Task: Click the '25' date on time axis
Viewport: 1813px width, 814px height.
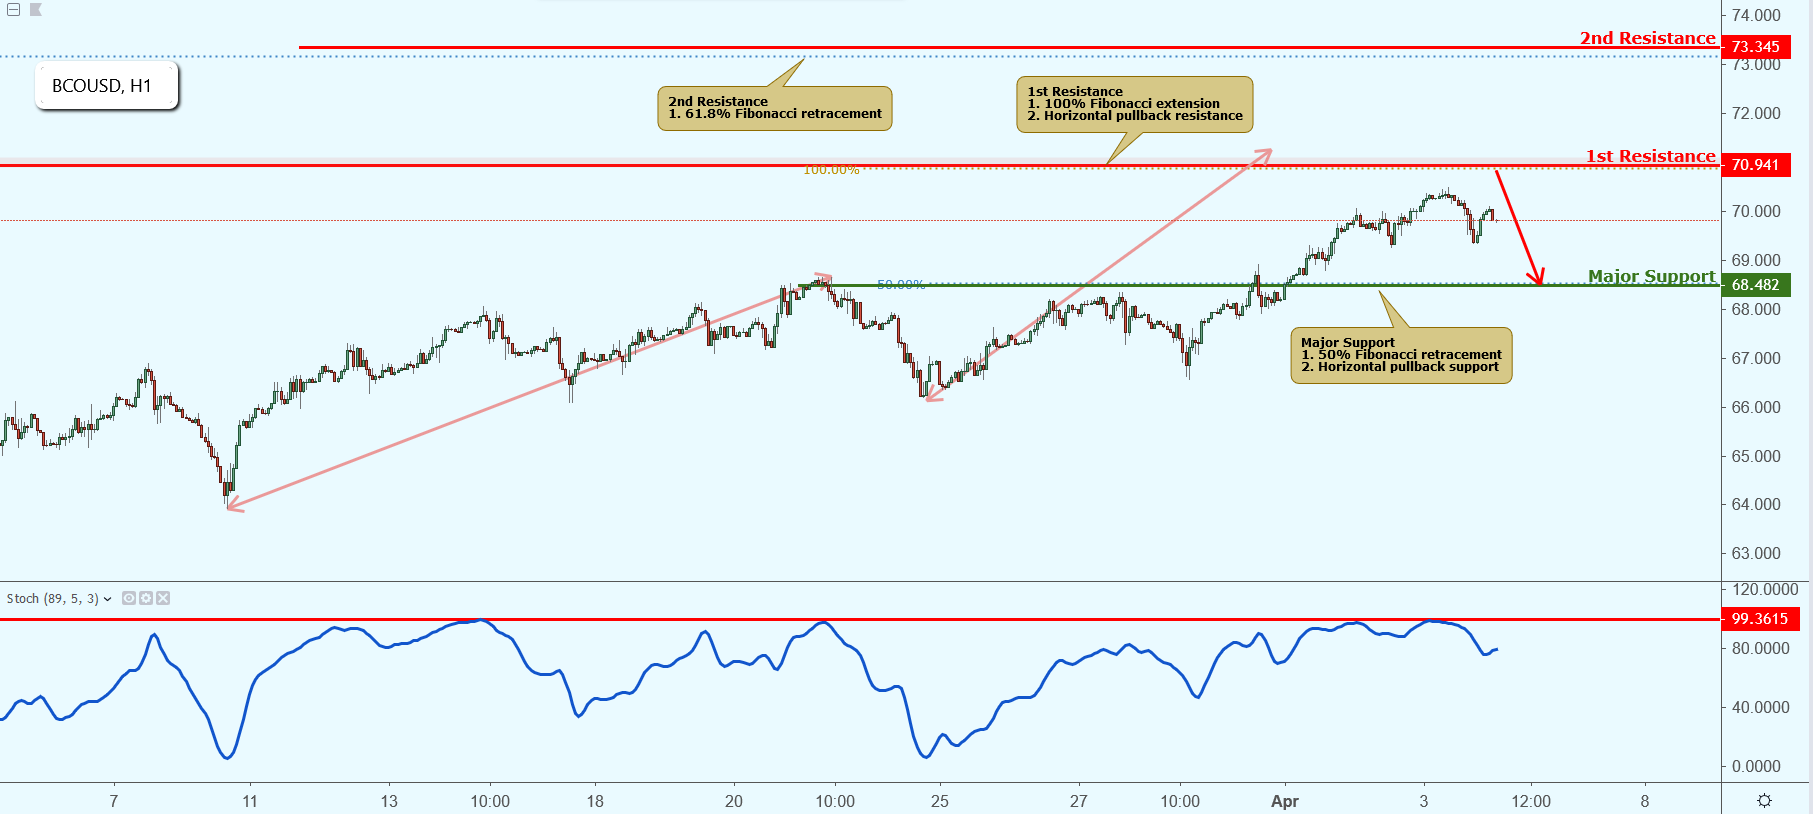Action: coord(940,801)
